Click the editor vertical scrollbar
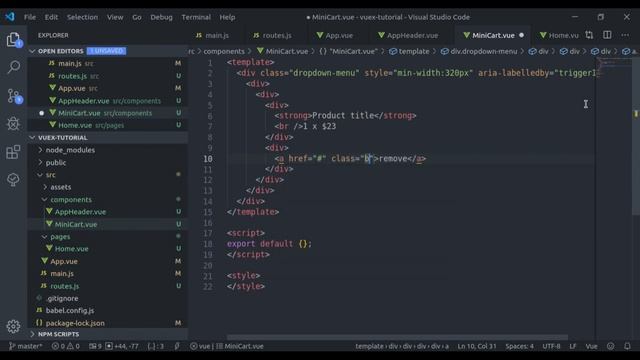 [636, 137]
